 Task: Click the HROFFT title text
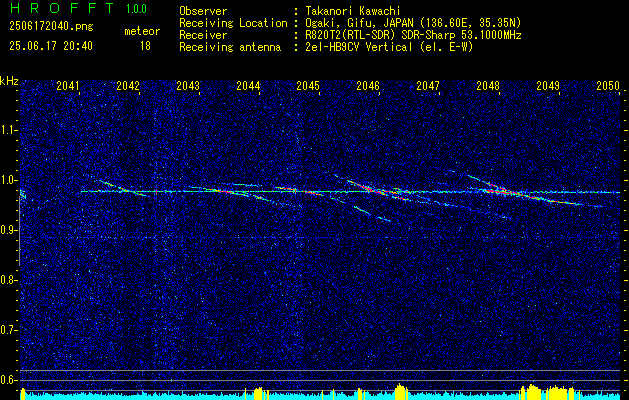[61, 8]
